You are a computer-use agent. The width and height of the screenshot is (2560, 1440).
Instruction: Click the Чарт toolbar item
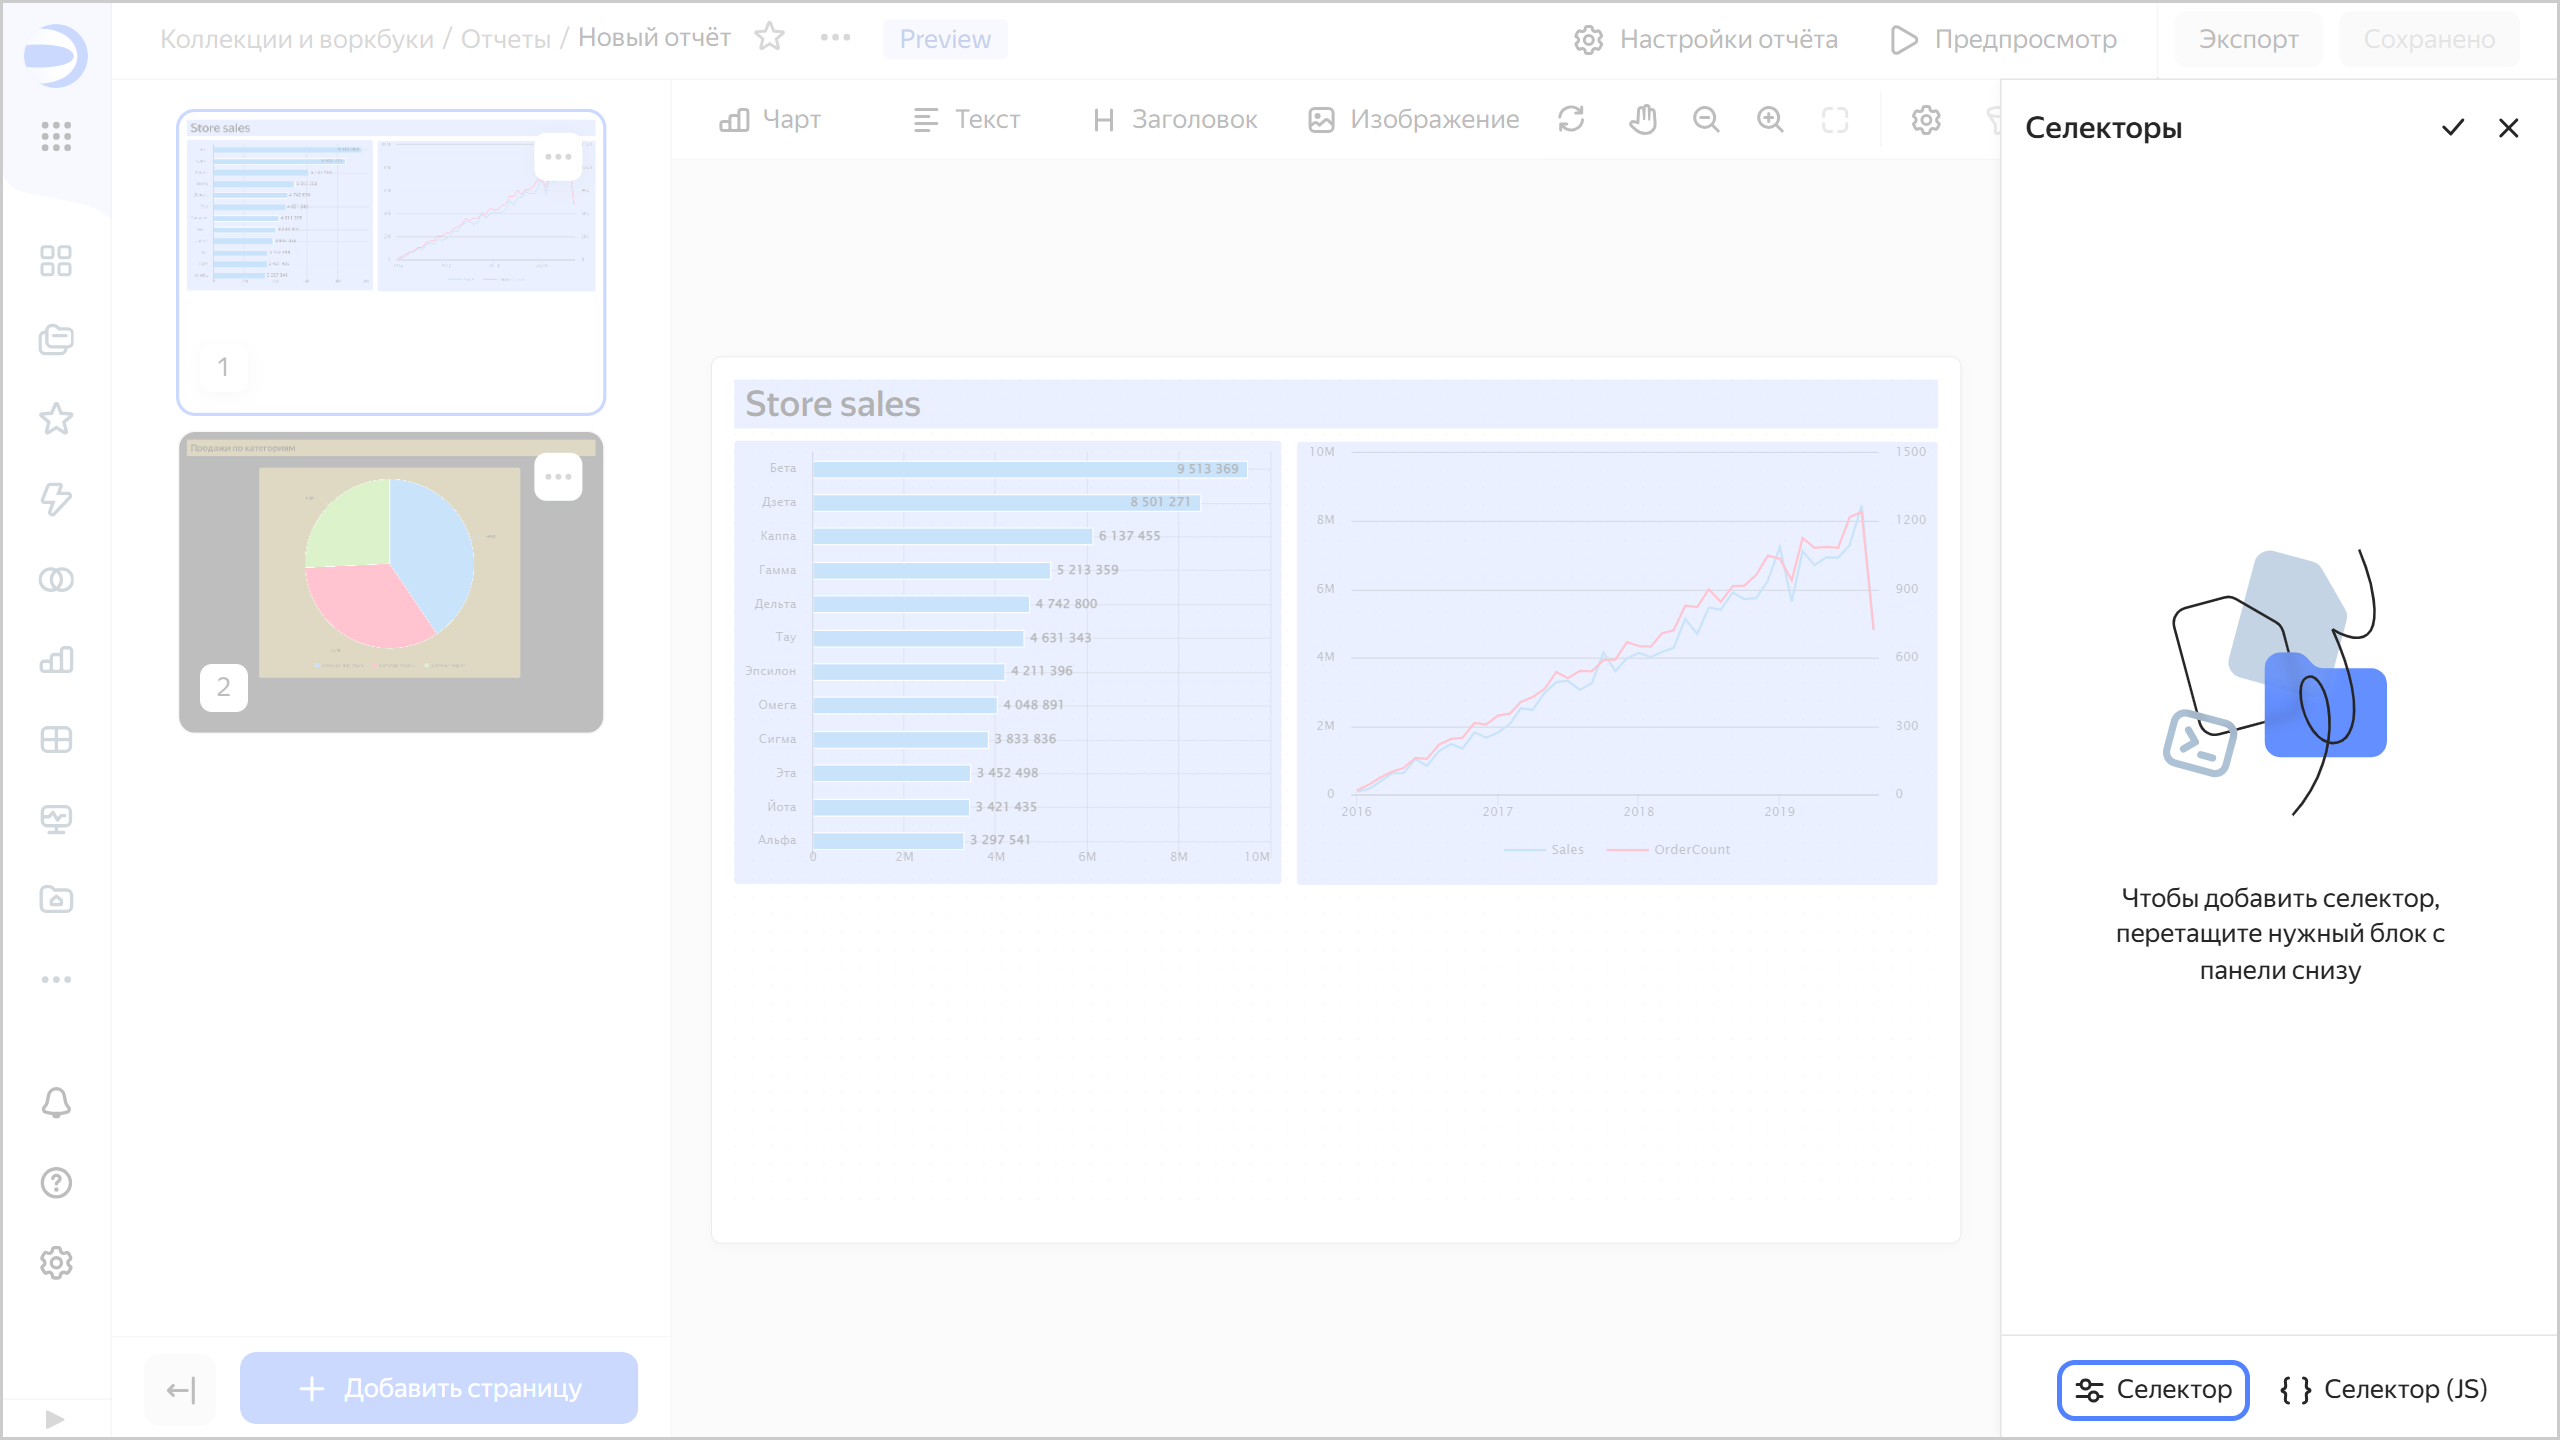click(x=770, y=120)
